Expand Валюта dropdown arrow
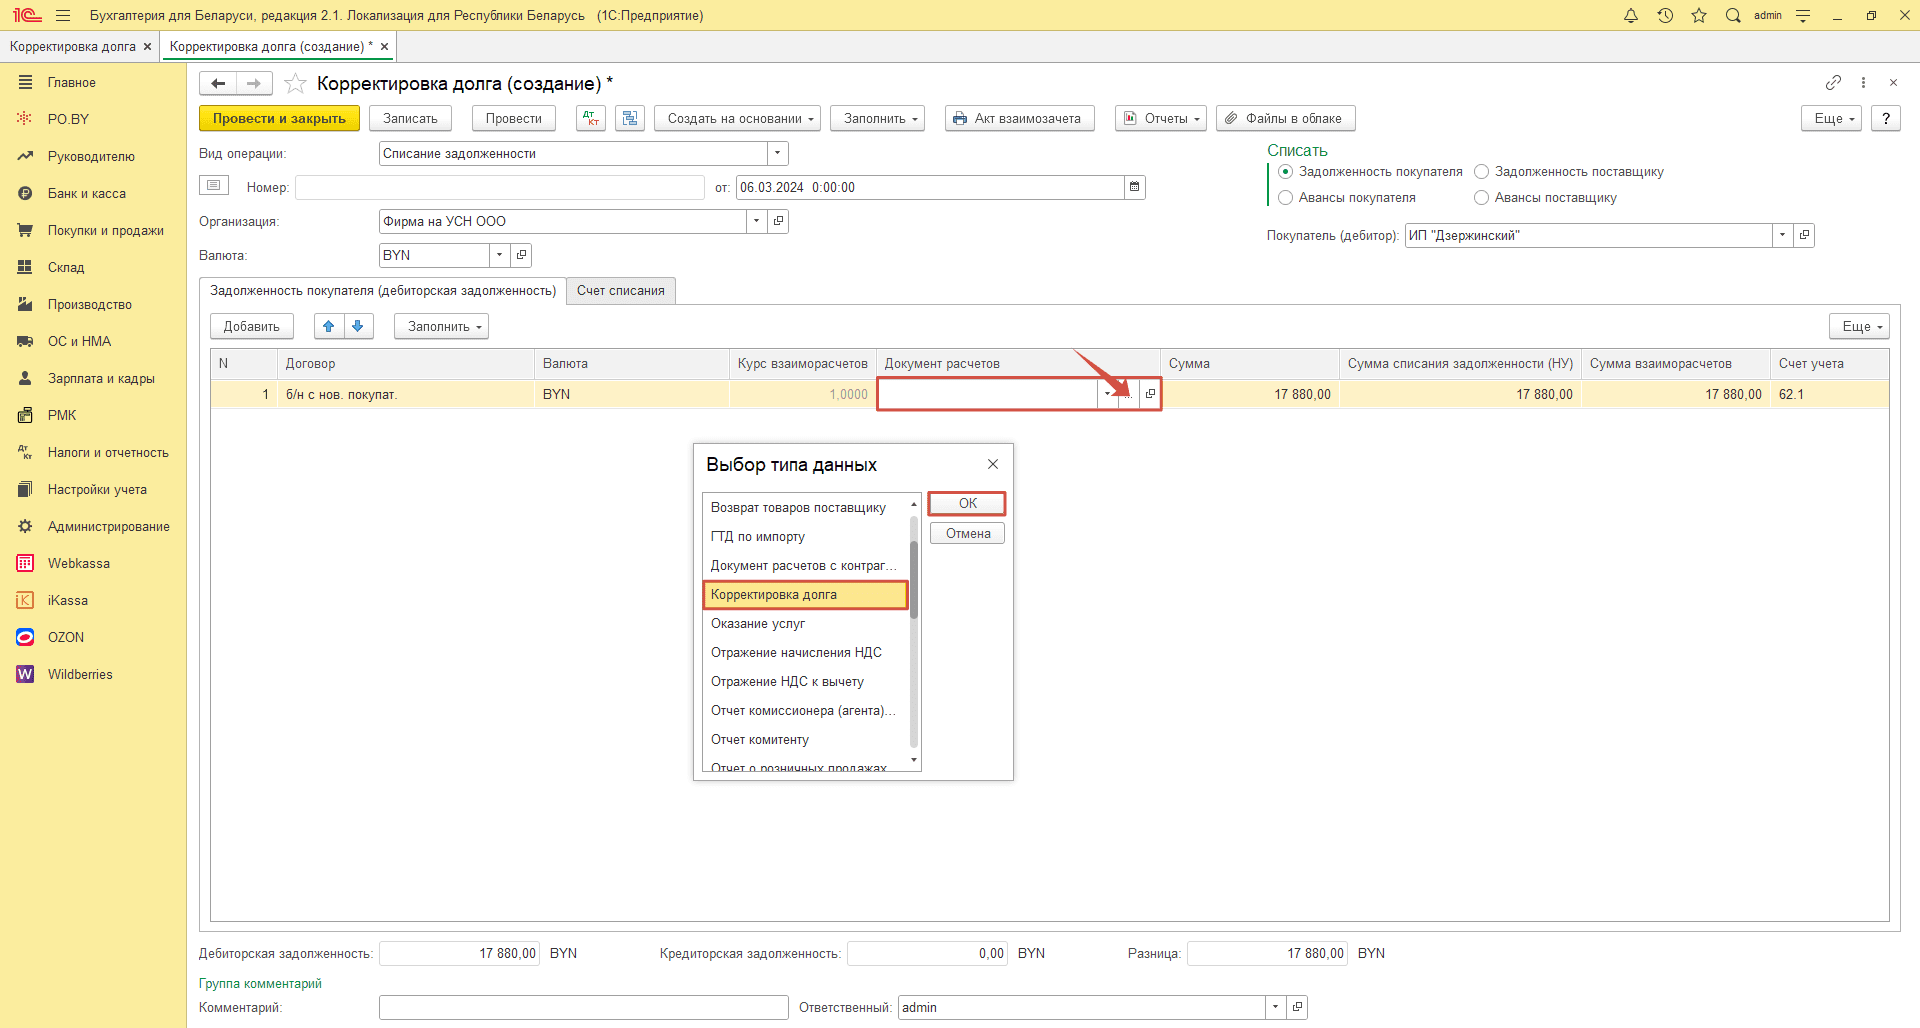1920x1028 pixels. [x=500, y=255]
